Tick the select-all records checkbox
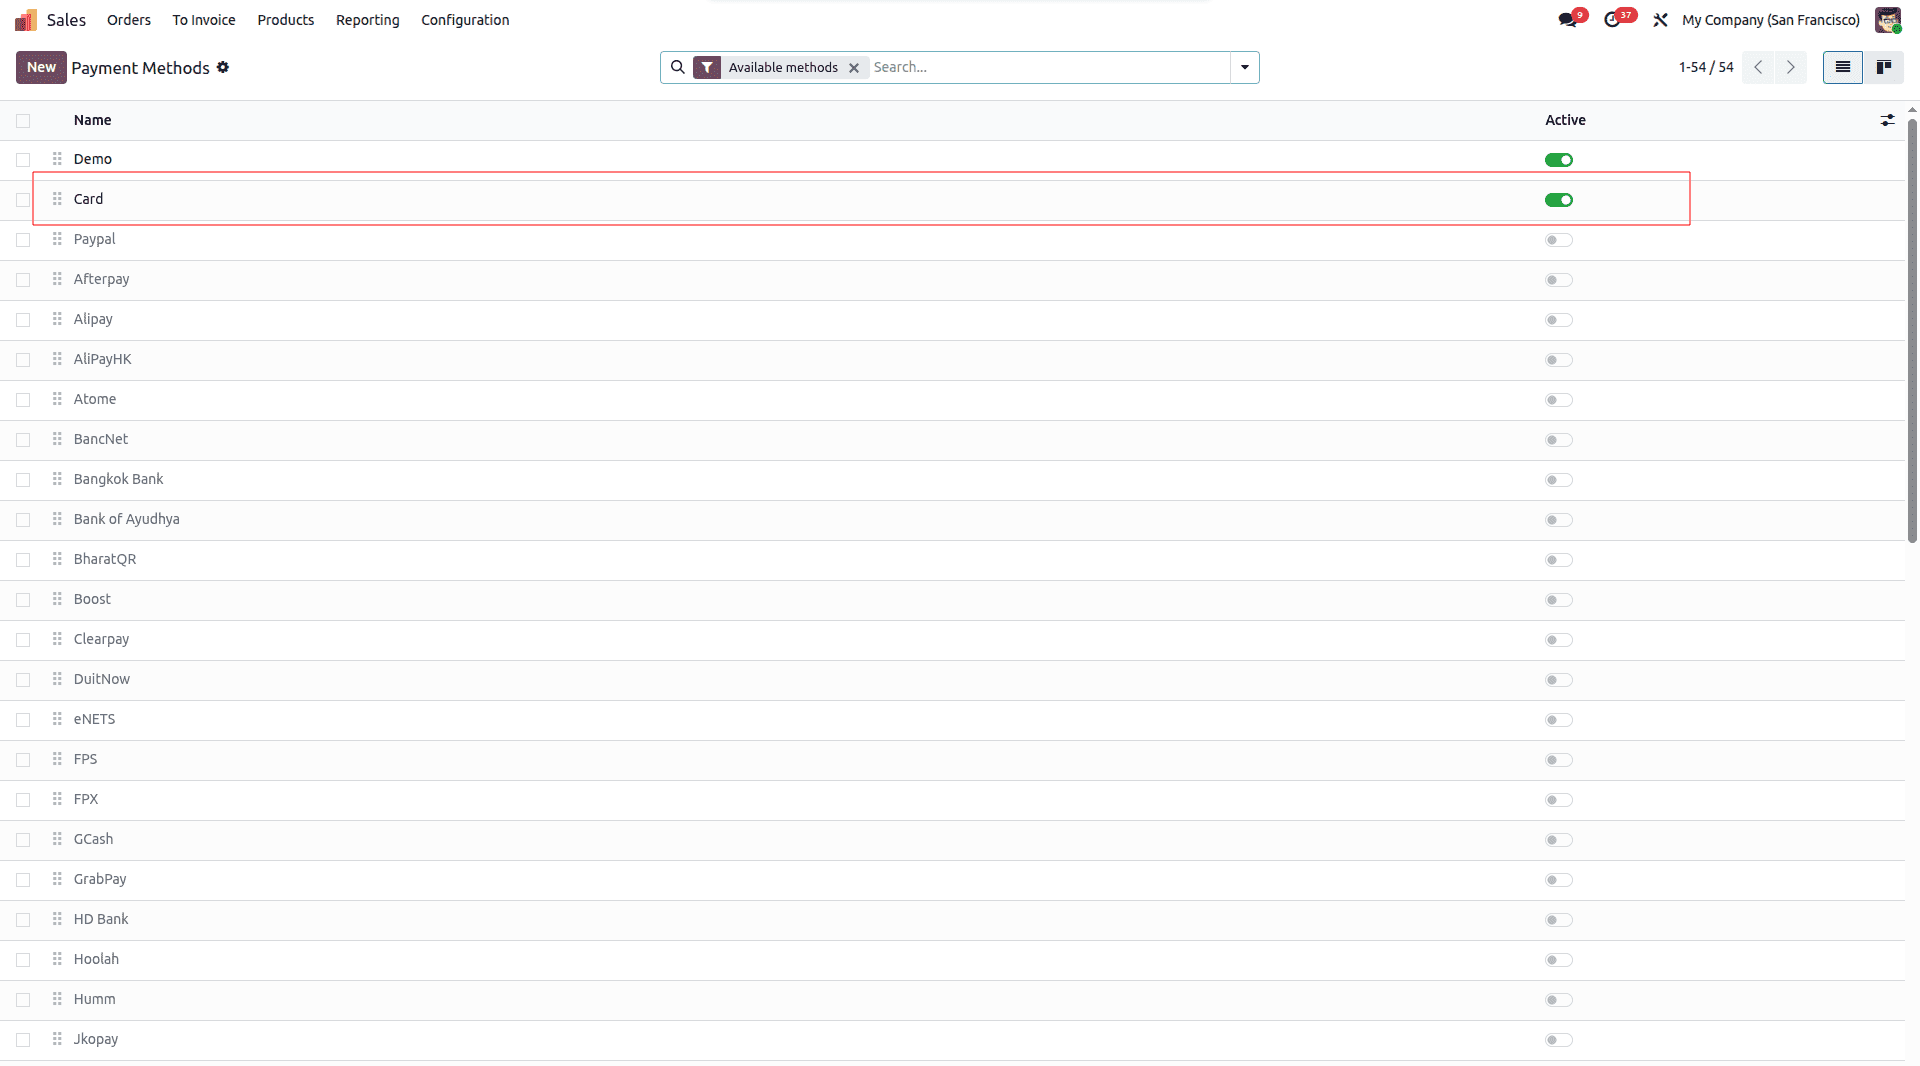Screen dimensions: 1920x1066 click(x=23, y=119)
